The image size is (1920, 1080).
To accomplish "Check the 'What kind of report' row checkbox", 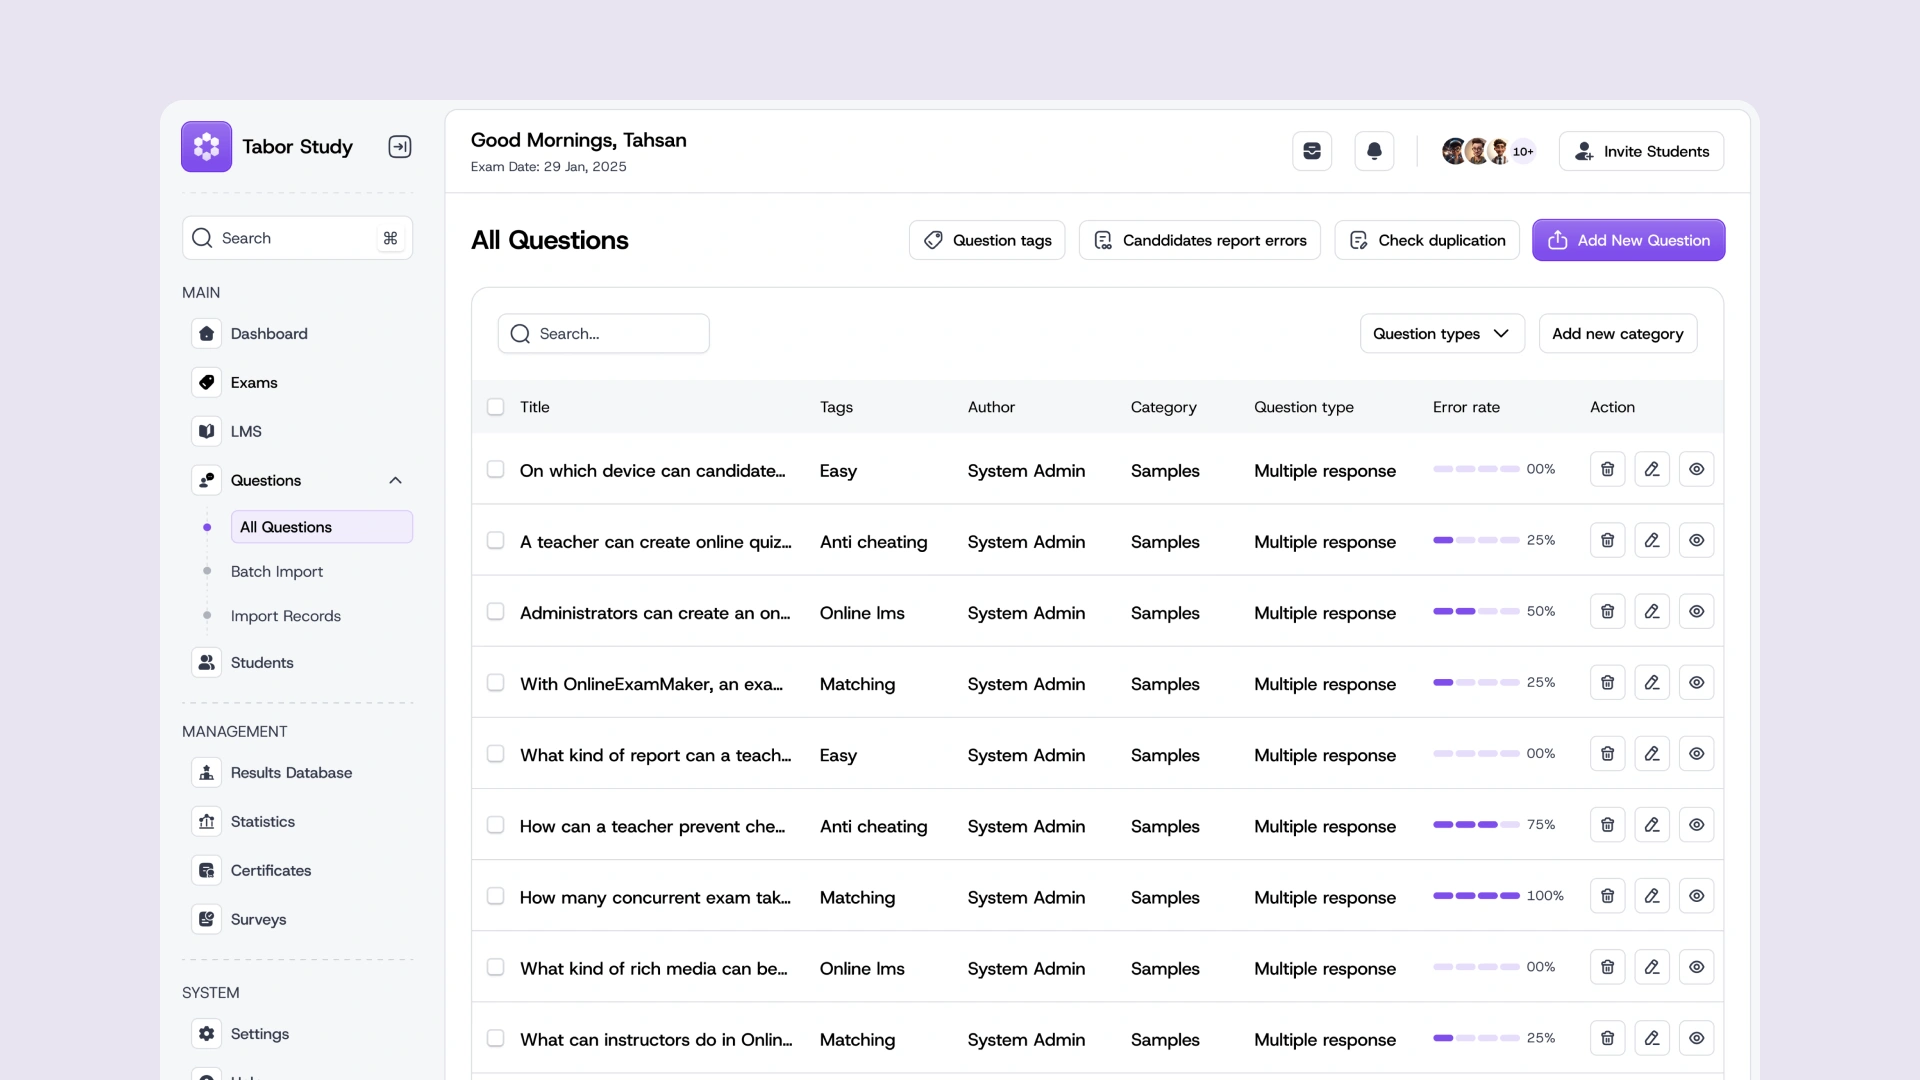I will pyautogui.click(x=495, y=753).
